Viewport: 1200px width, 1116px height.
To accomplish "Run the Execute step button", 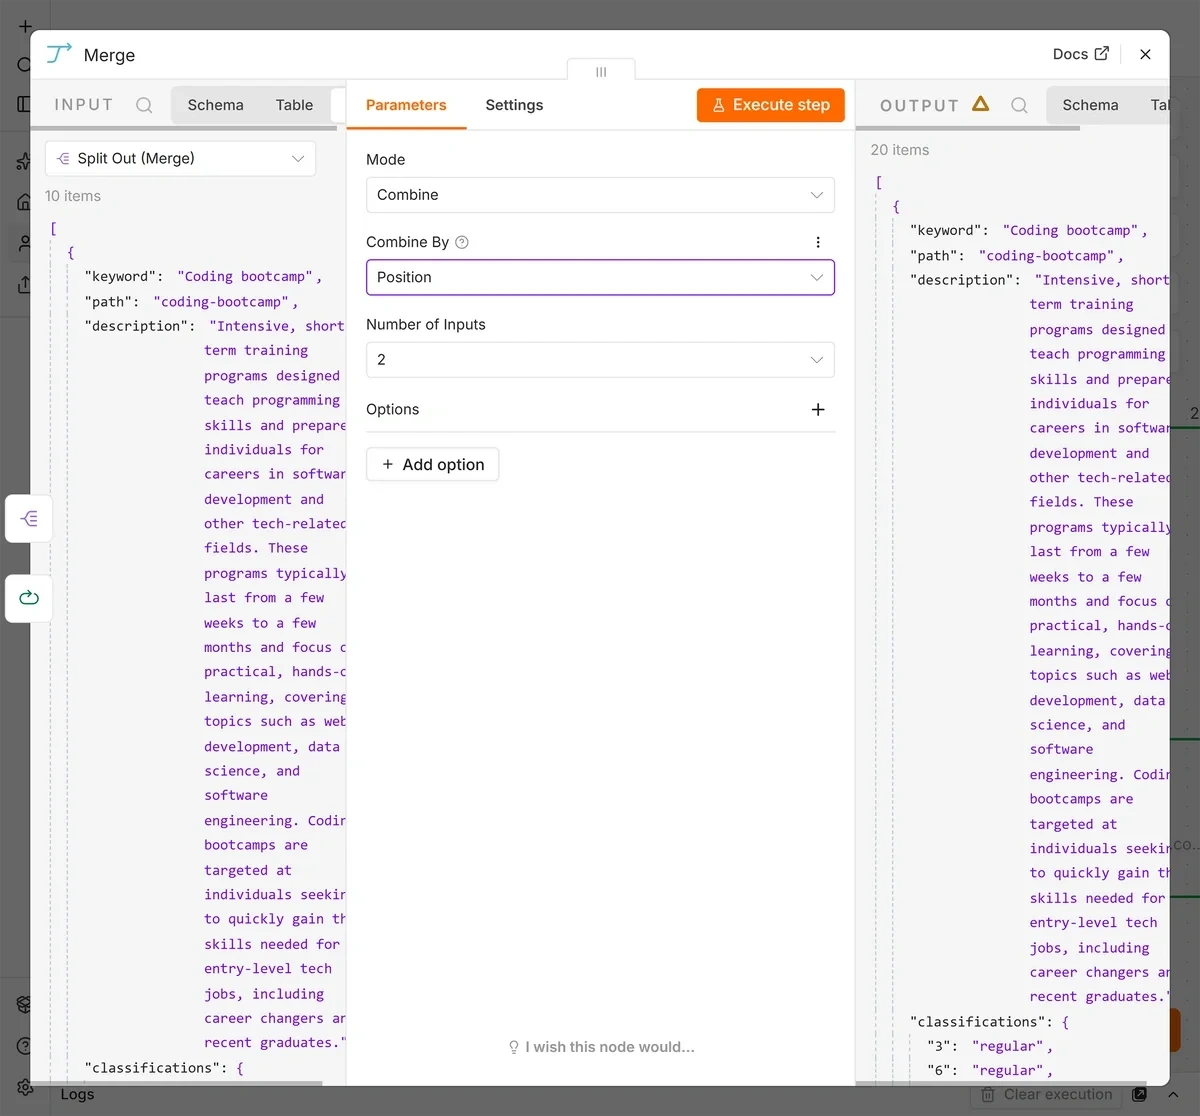I will coord(771,105).
